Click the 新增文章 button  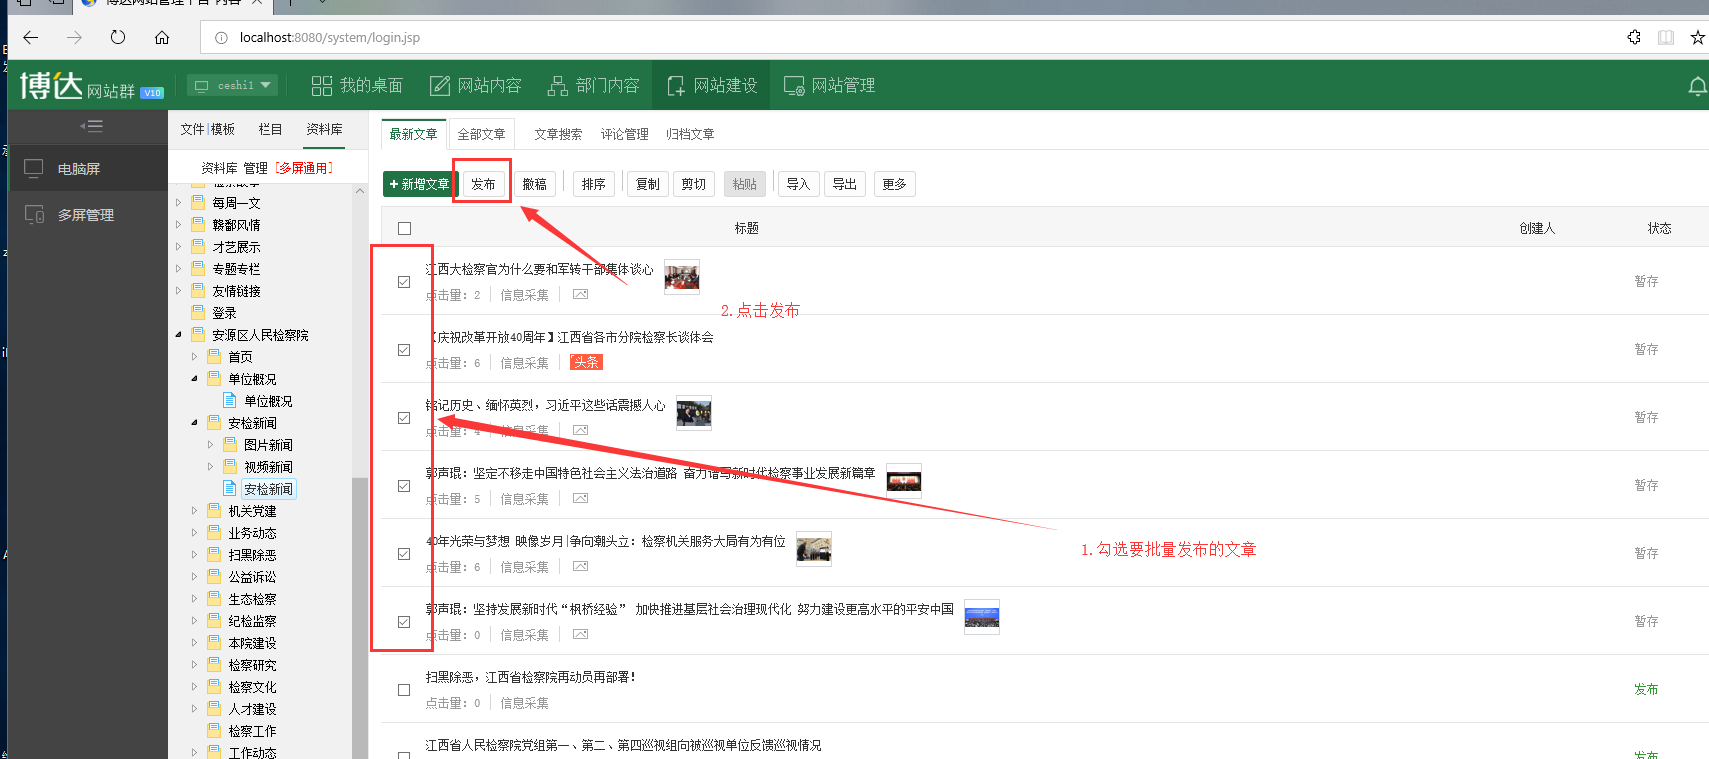420,184
